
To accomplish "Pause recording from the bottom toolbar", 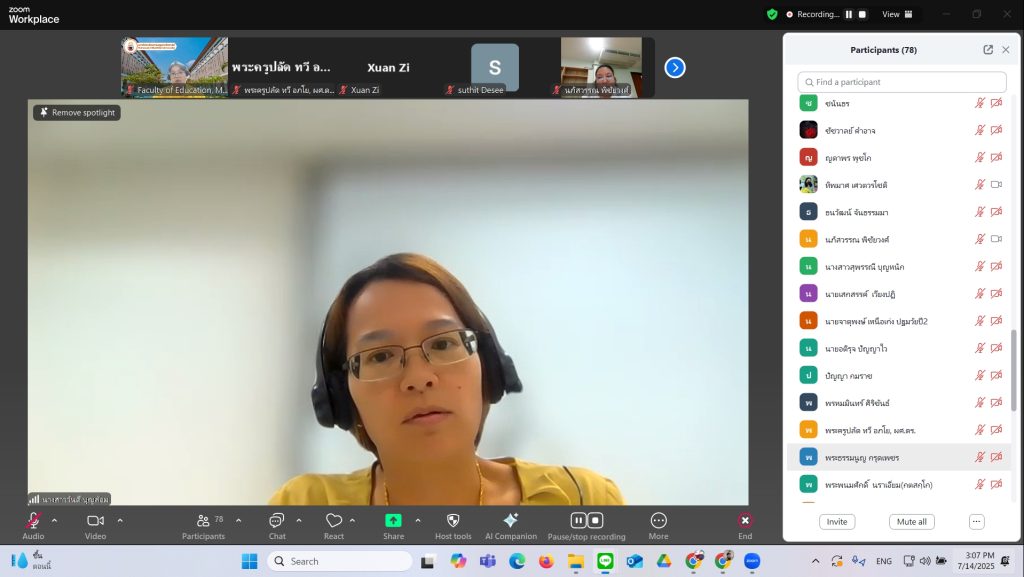I will [x=578, y=520].
